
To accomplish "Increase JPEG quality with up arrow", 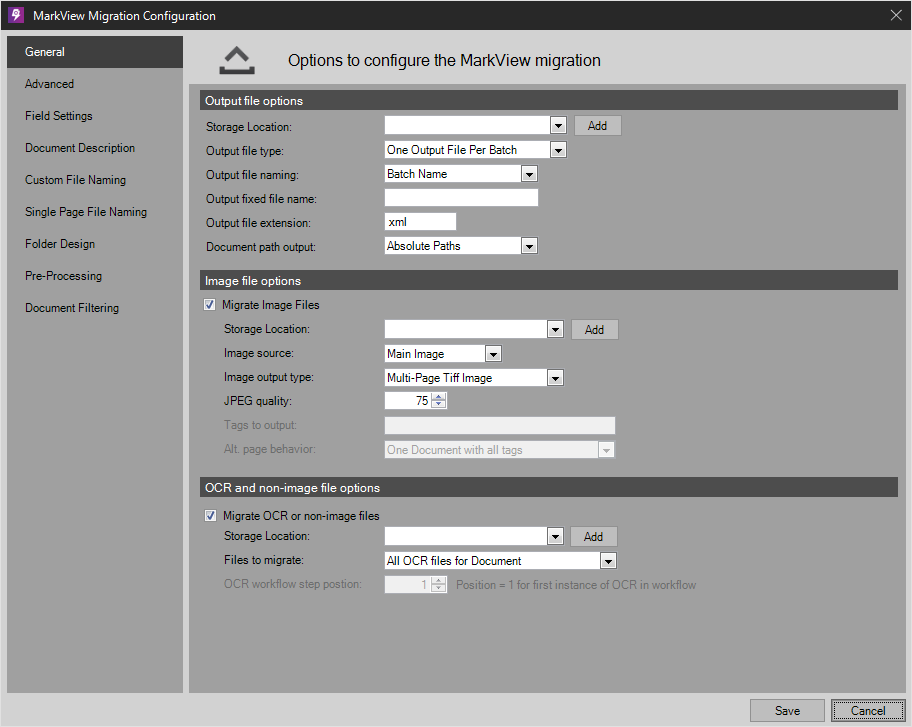I will pos(439,397).
